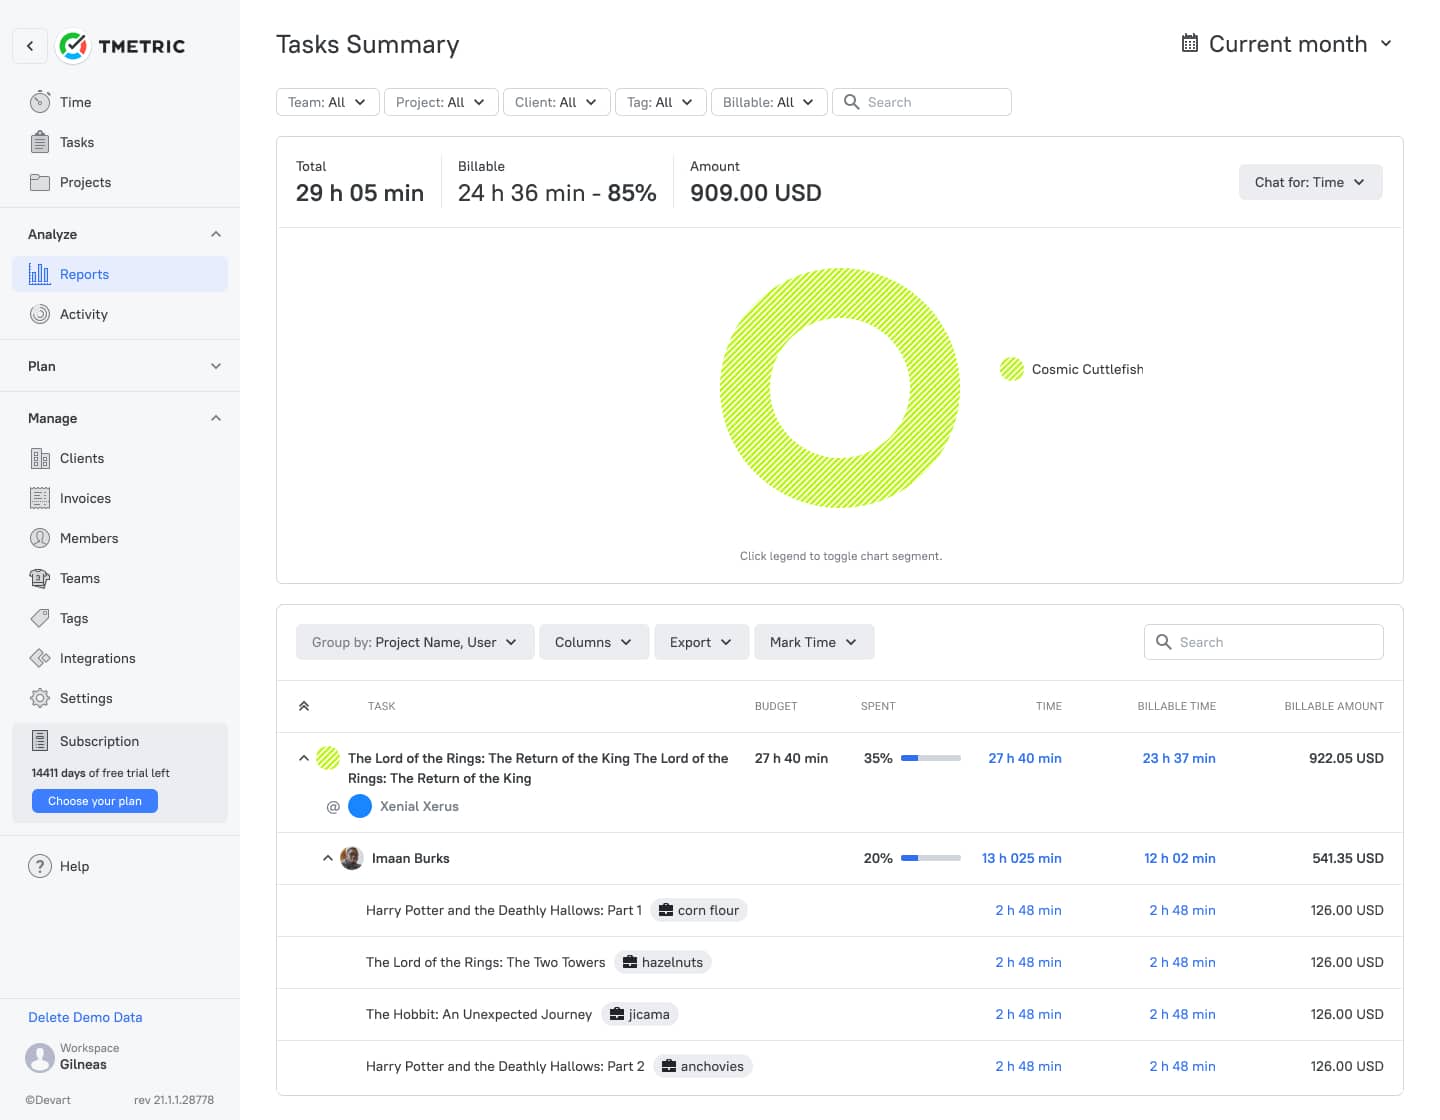This screenshot has width=1440, height=1120.
Task: Open Clients via its sidebar icon
Action: click(40, 458)
